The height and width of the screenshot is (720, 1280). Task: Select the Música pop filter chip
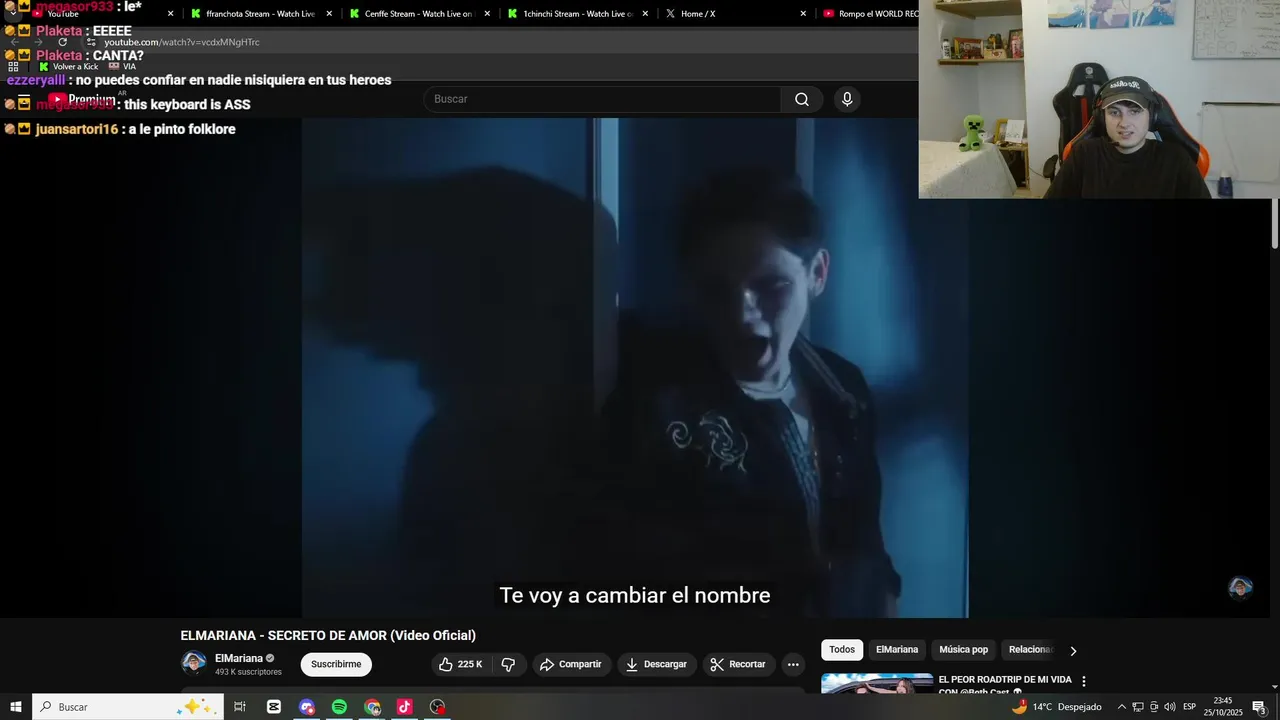(x=964, y=650)
